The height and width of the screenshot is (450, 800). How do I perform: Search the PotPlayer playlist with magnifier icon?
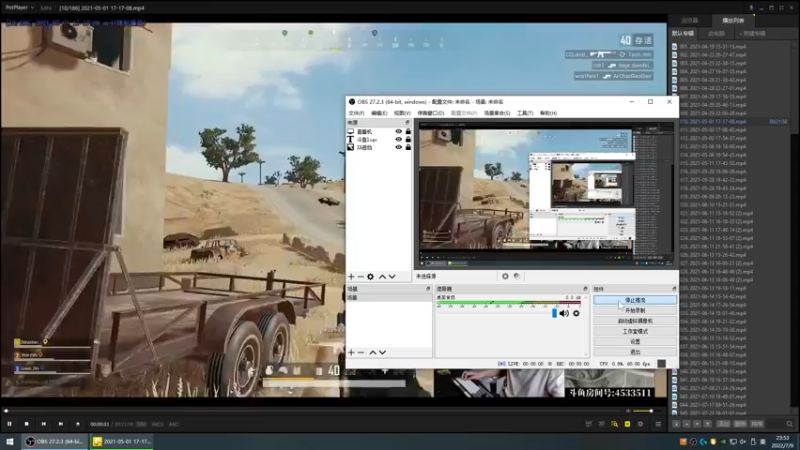(789, 424)
